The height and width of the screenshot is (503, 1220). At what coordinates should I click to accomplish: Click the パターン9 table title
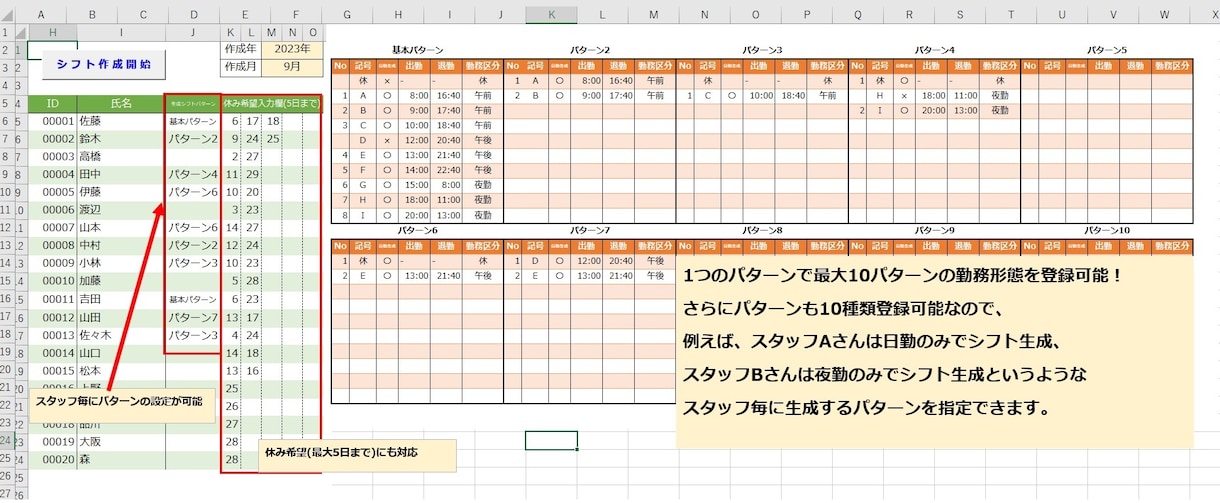tap(935, 231)
